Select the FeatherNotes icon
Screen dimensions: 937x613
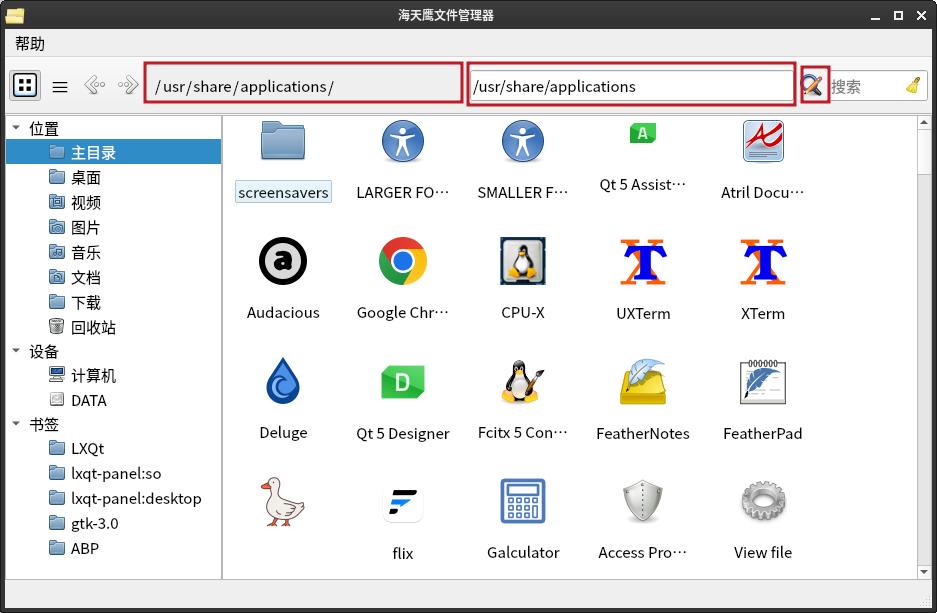click(643, 381)
